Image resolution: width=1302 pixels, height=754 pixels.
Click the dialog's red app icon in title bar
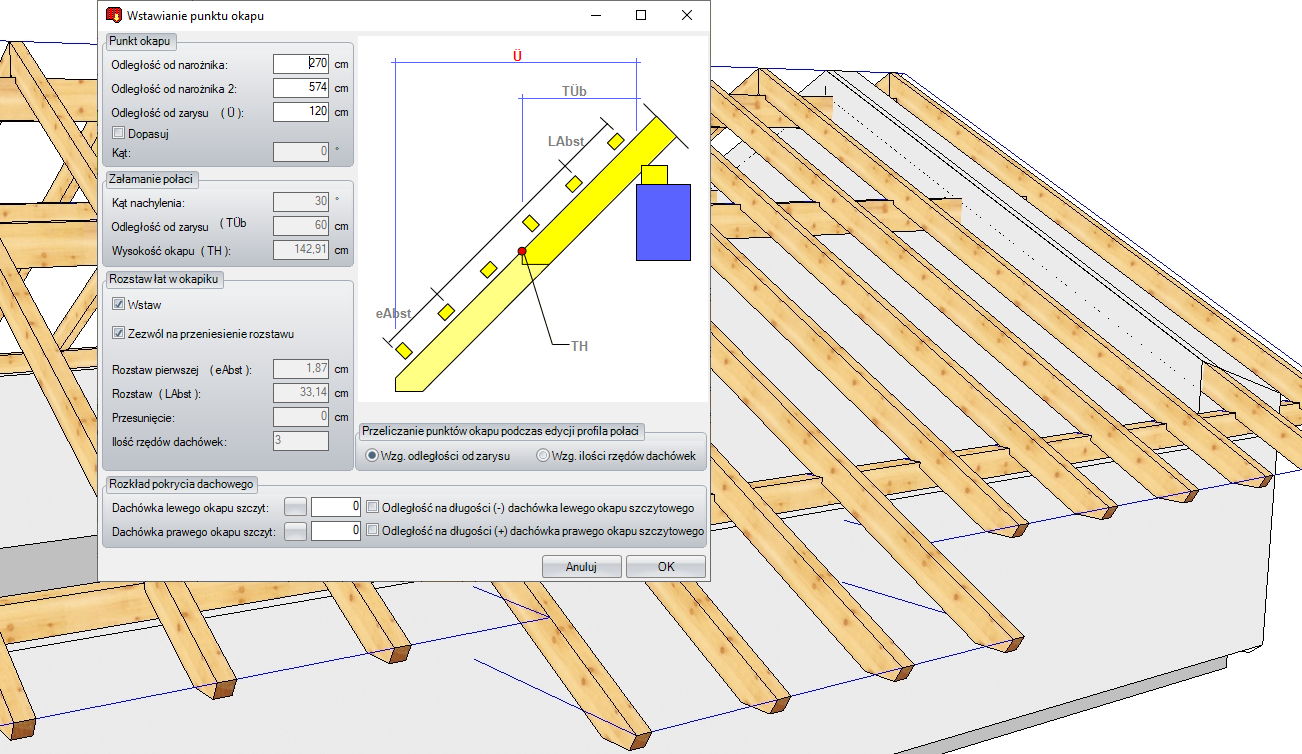pyautogui.click(x=113, y=16)
